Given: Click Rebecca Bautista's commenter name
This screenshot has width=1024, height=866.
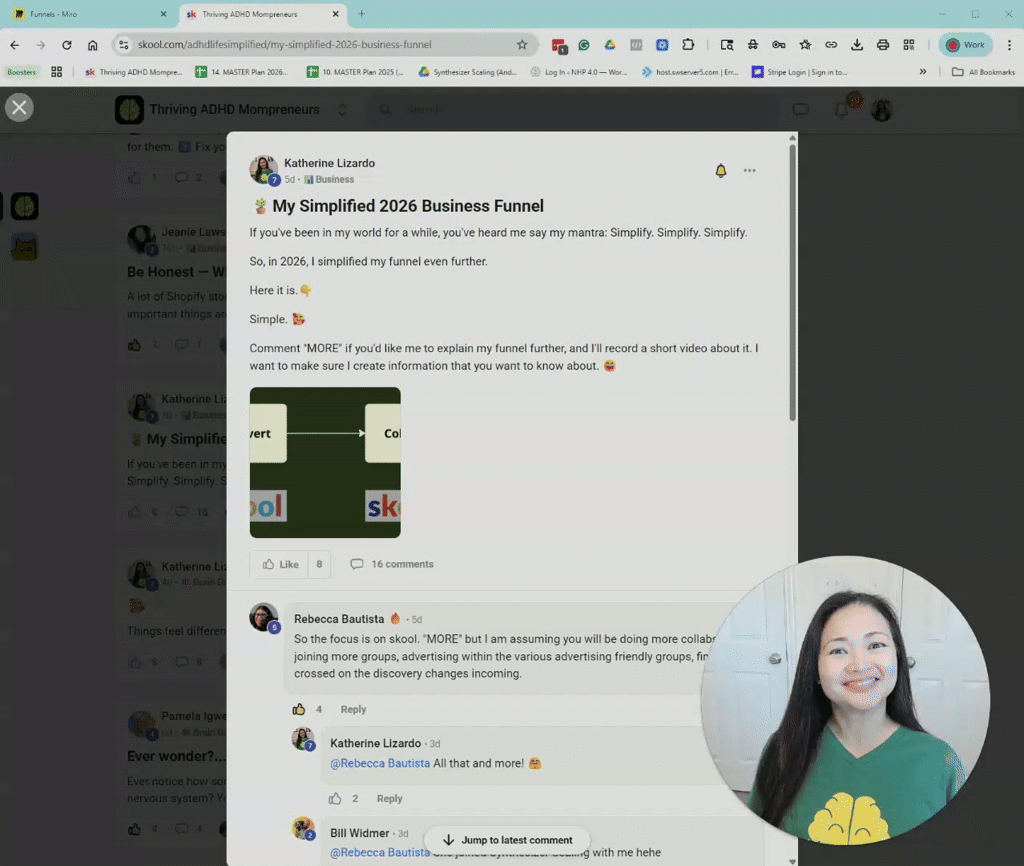Looking at the screenshot, I should coord(339,619).
